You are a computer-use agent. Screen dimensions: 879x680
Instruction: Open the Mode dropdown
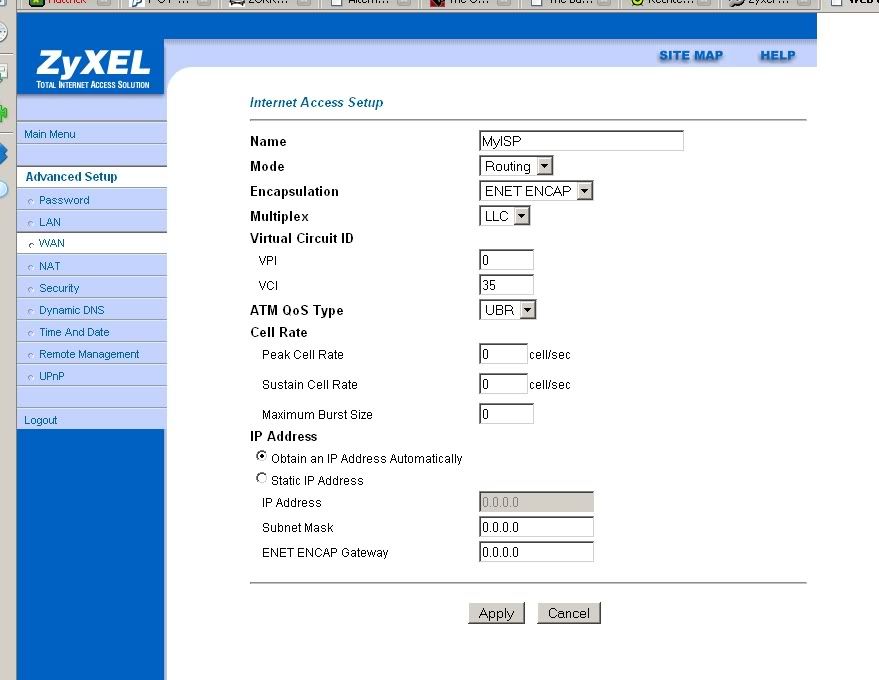(516, 166)
